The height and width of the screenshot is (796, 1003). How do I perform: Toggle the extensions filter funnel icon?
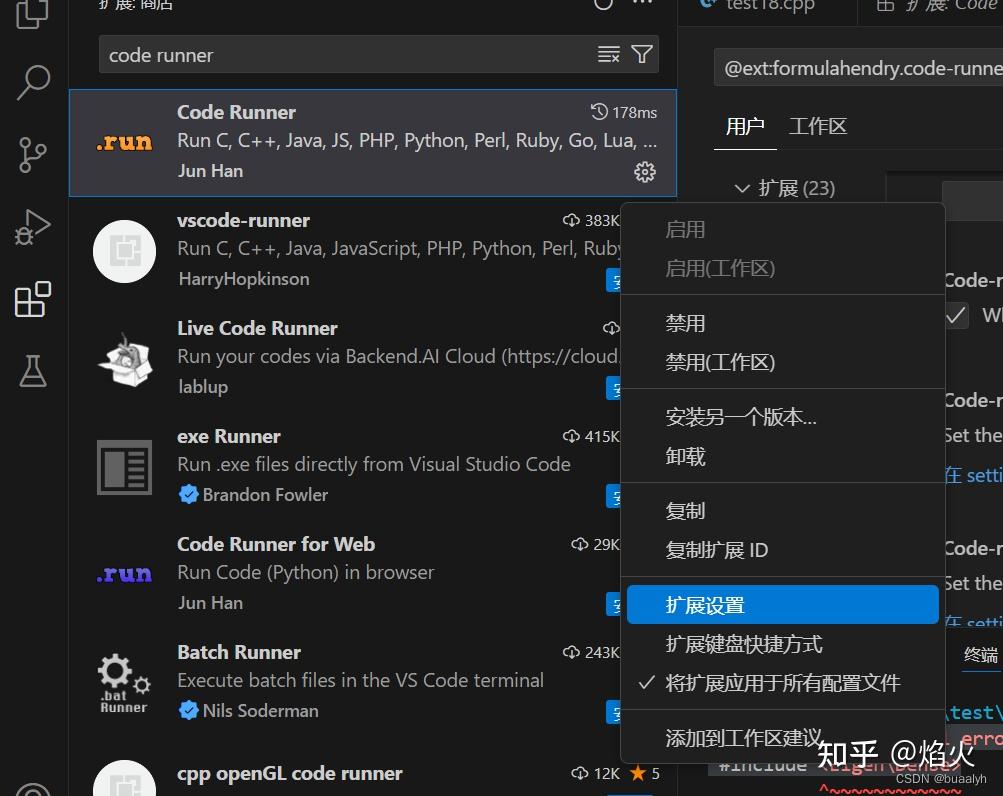[x=641, y=55]
